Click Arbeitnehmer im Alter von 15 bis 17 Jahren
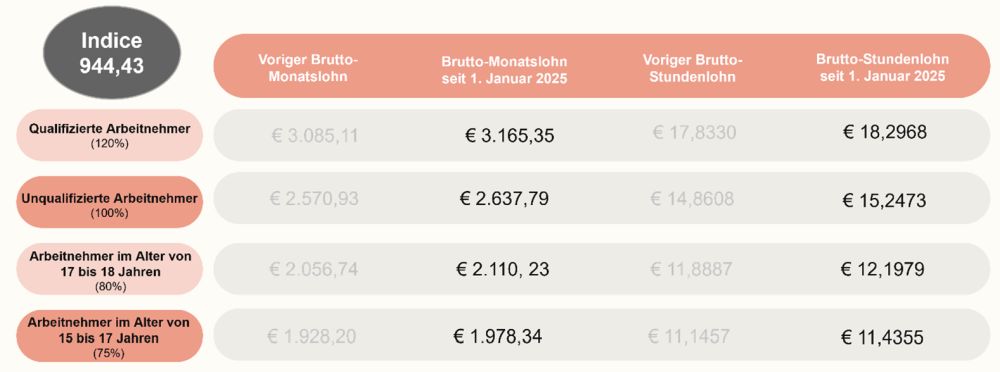Screen dimensions: 1000x372 (110, 336)
